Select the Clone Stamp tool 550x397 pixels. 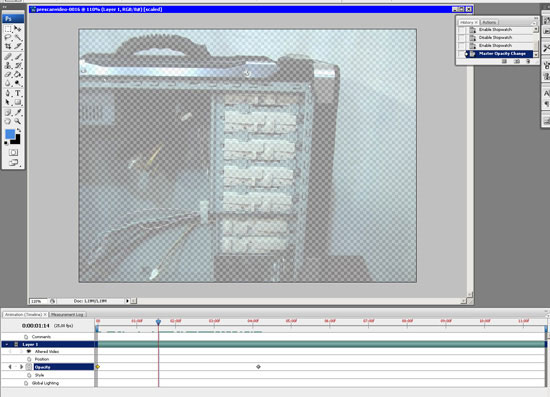click(8, 65)
